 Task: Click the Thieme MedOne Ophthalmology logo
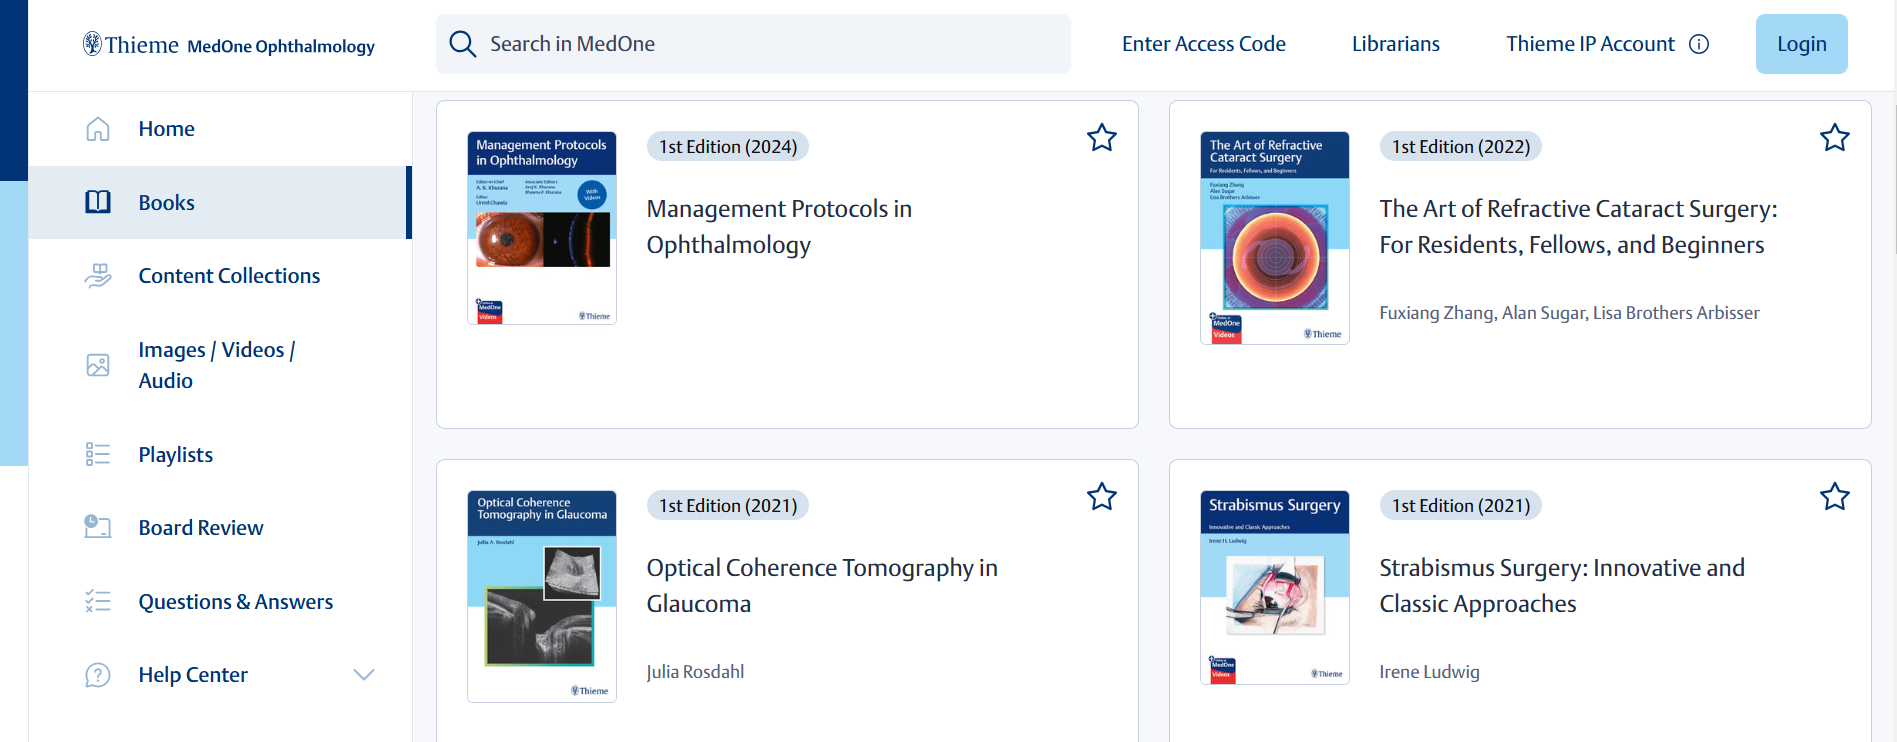229,45
